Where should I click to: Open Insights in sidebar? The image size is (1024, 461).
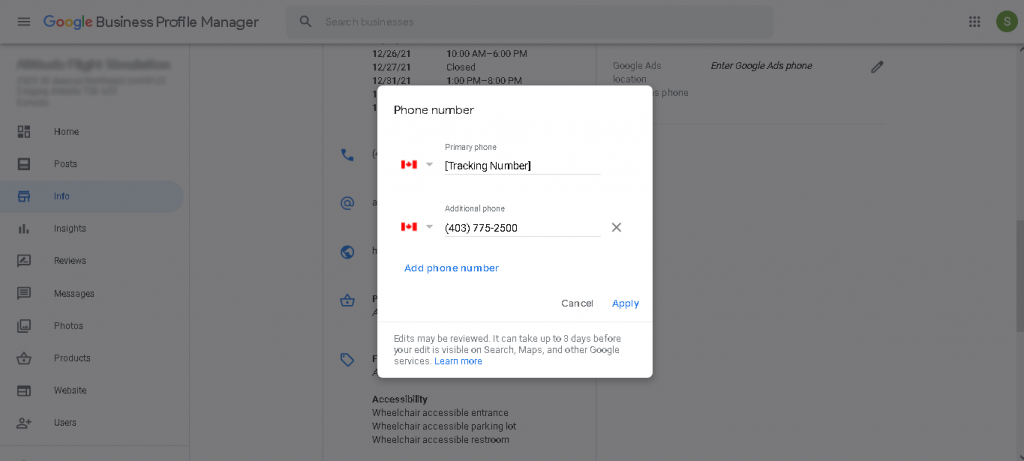70,229
